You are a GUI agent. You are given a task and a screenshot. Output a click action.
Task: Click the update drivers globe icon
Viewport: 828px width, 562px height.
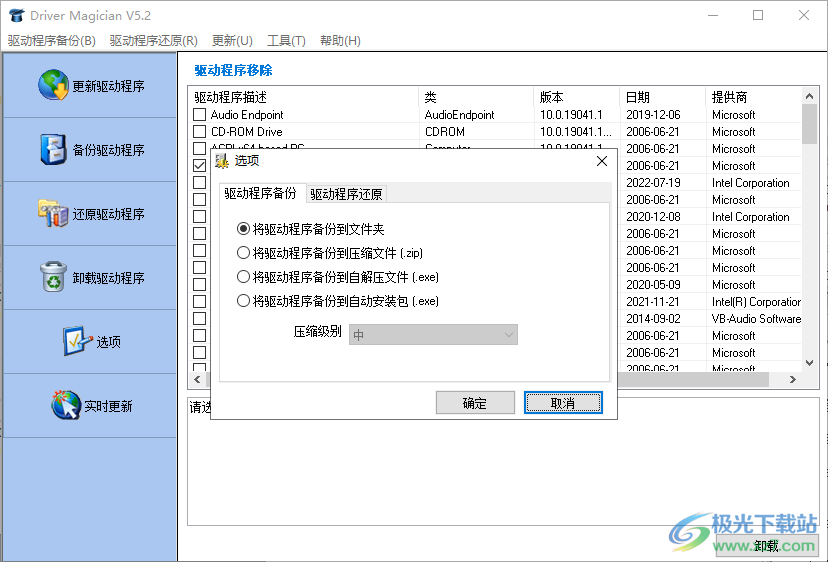[x=53, y=85]
